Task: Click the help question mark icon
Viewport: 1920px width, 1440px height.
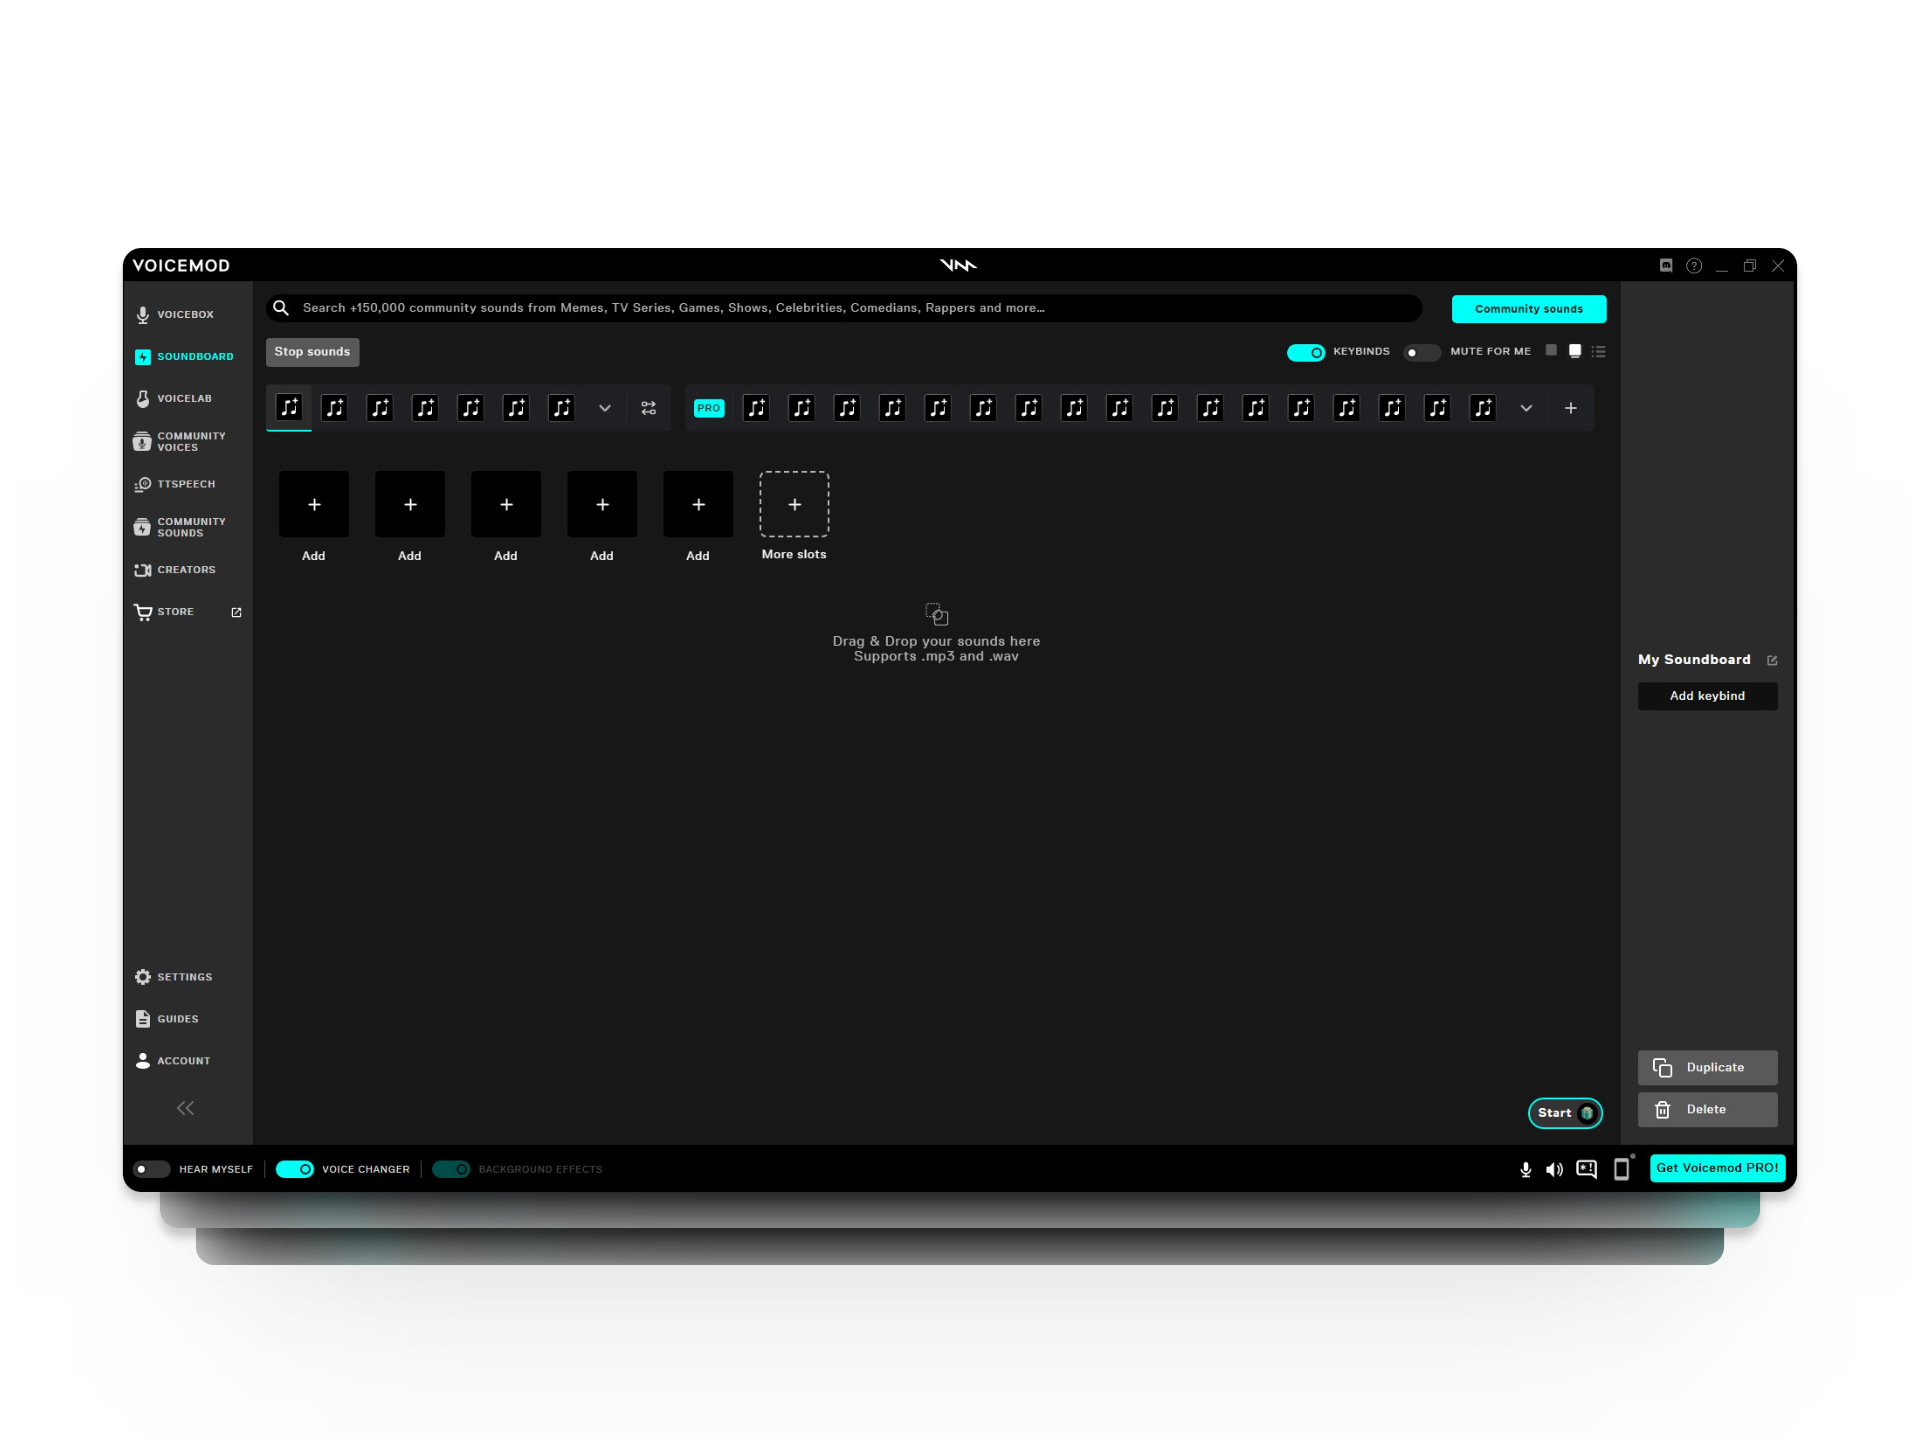Action: [1694, 266]
